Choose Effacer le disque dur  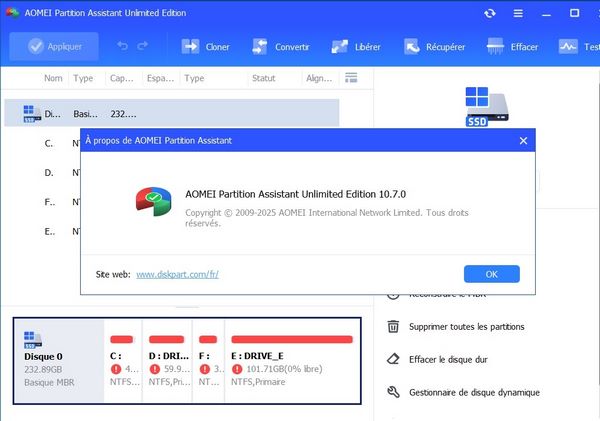pos(448,360)
